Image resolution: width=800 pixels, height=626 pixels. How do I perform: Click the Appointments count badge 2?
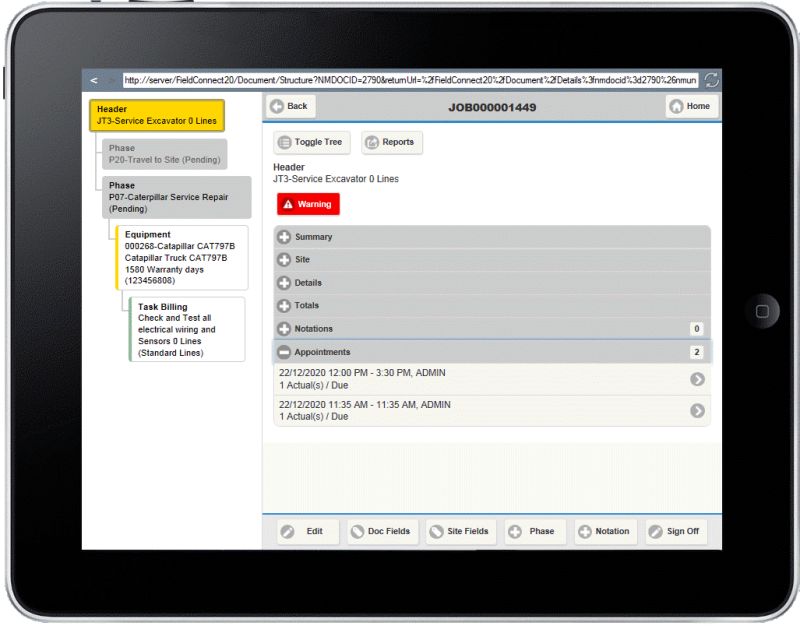(x=696, y=352)
